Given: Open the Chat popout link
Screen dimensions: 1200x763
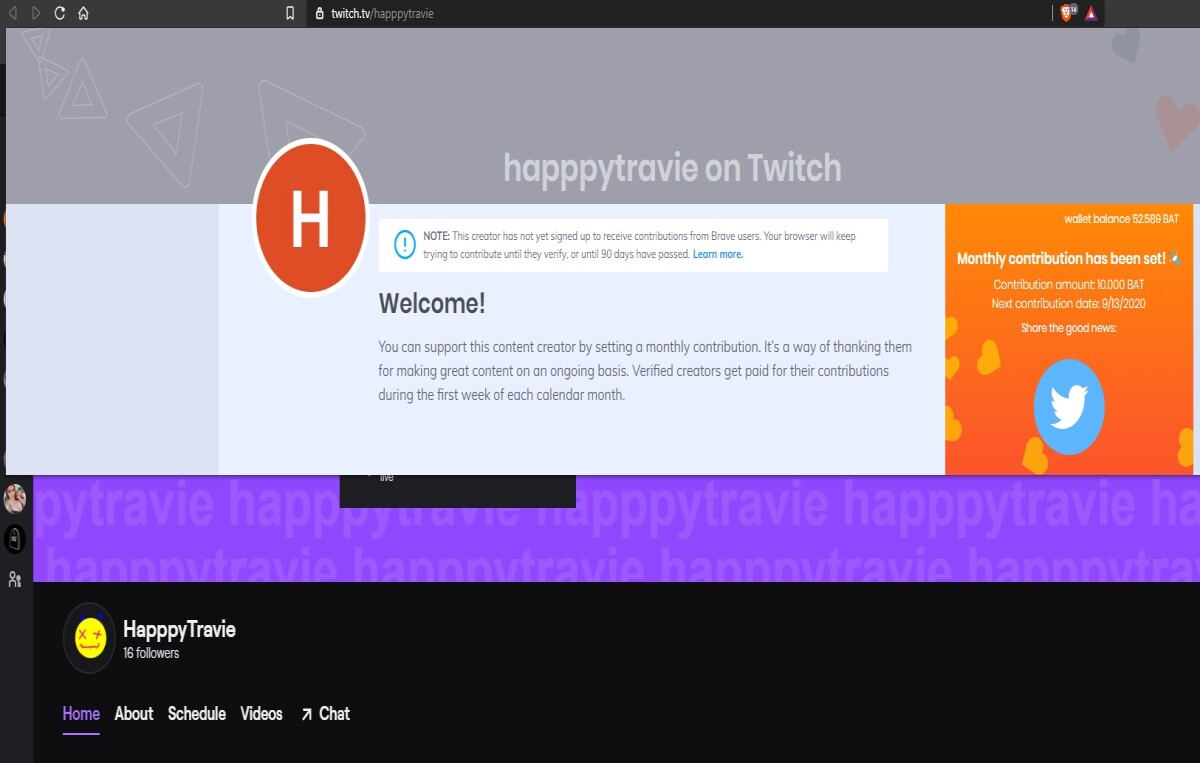Looking at the screenshot, I should [325, 714].
